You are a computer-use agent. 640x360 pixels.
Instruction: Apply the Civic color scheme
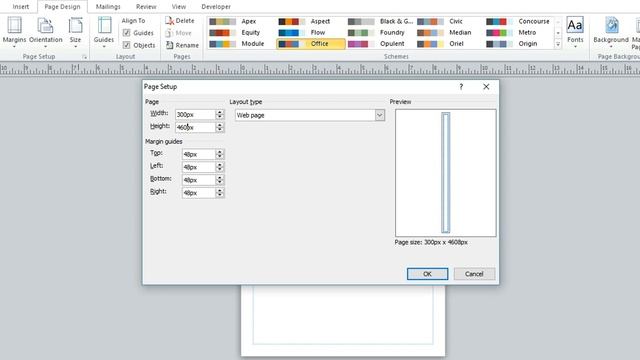coord(440,21)
